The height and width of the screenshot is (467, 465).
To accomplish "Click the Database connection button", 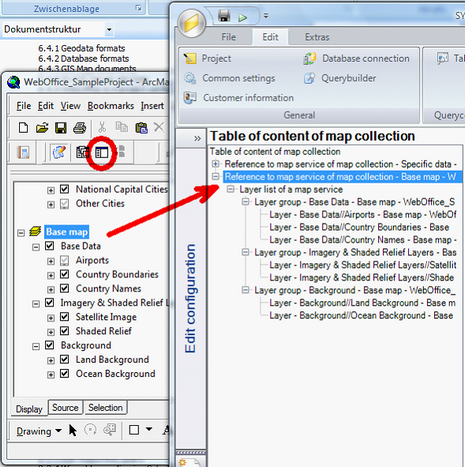I will pos(357,59).
